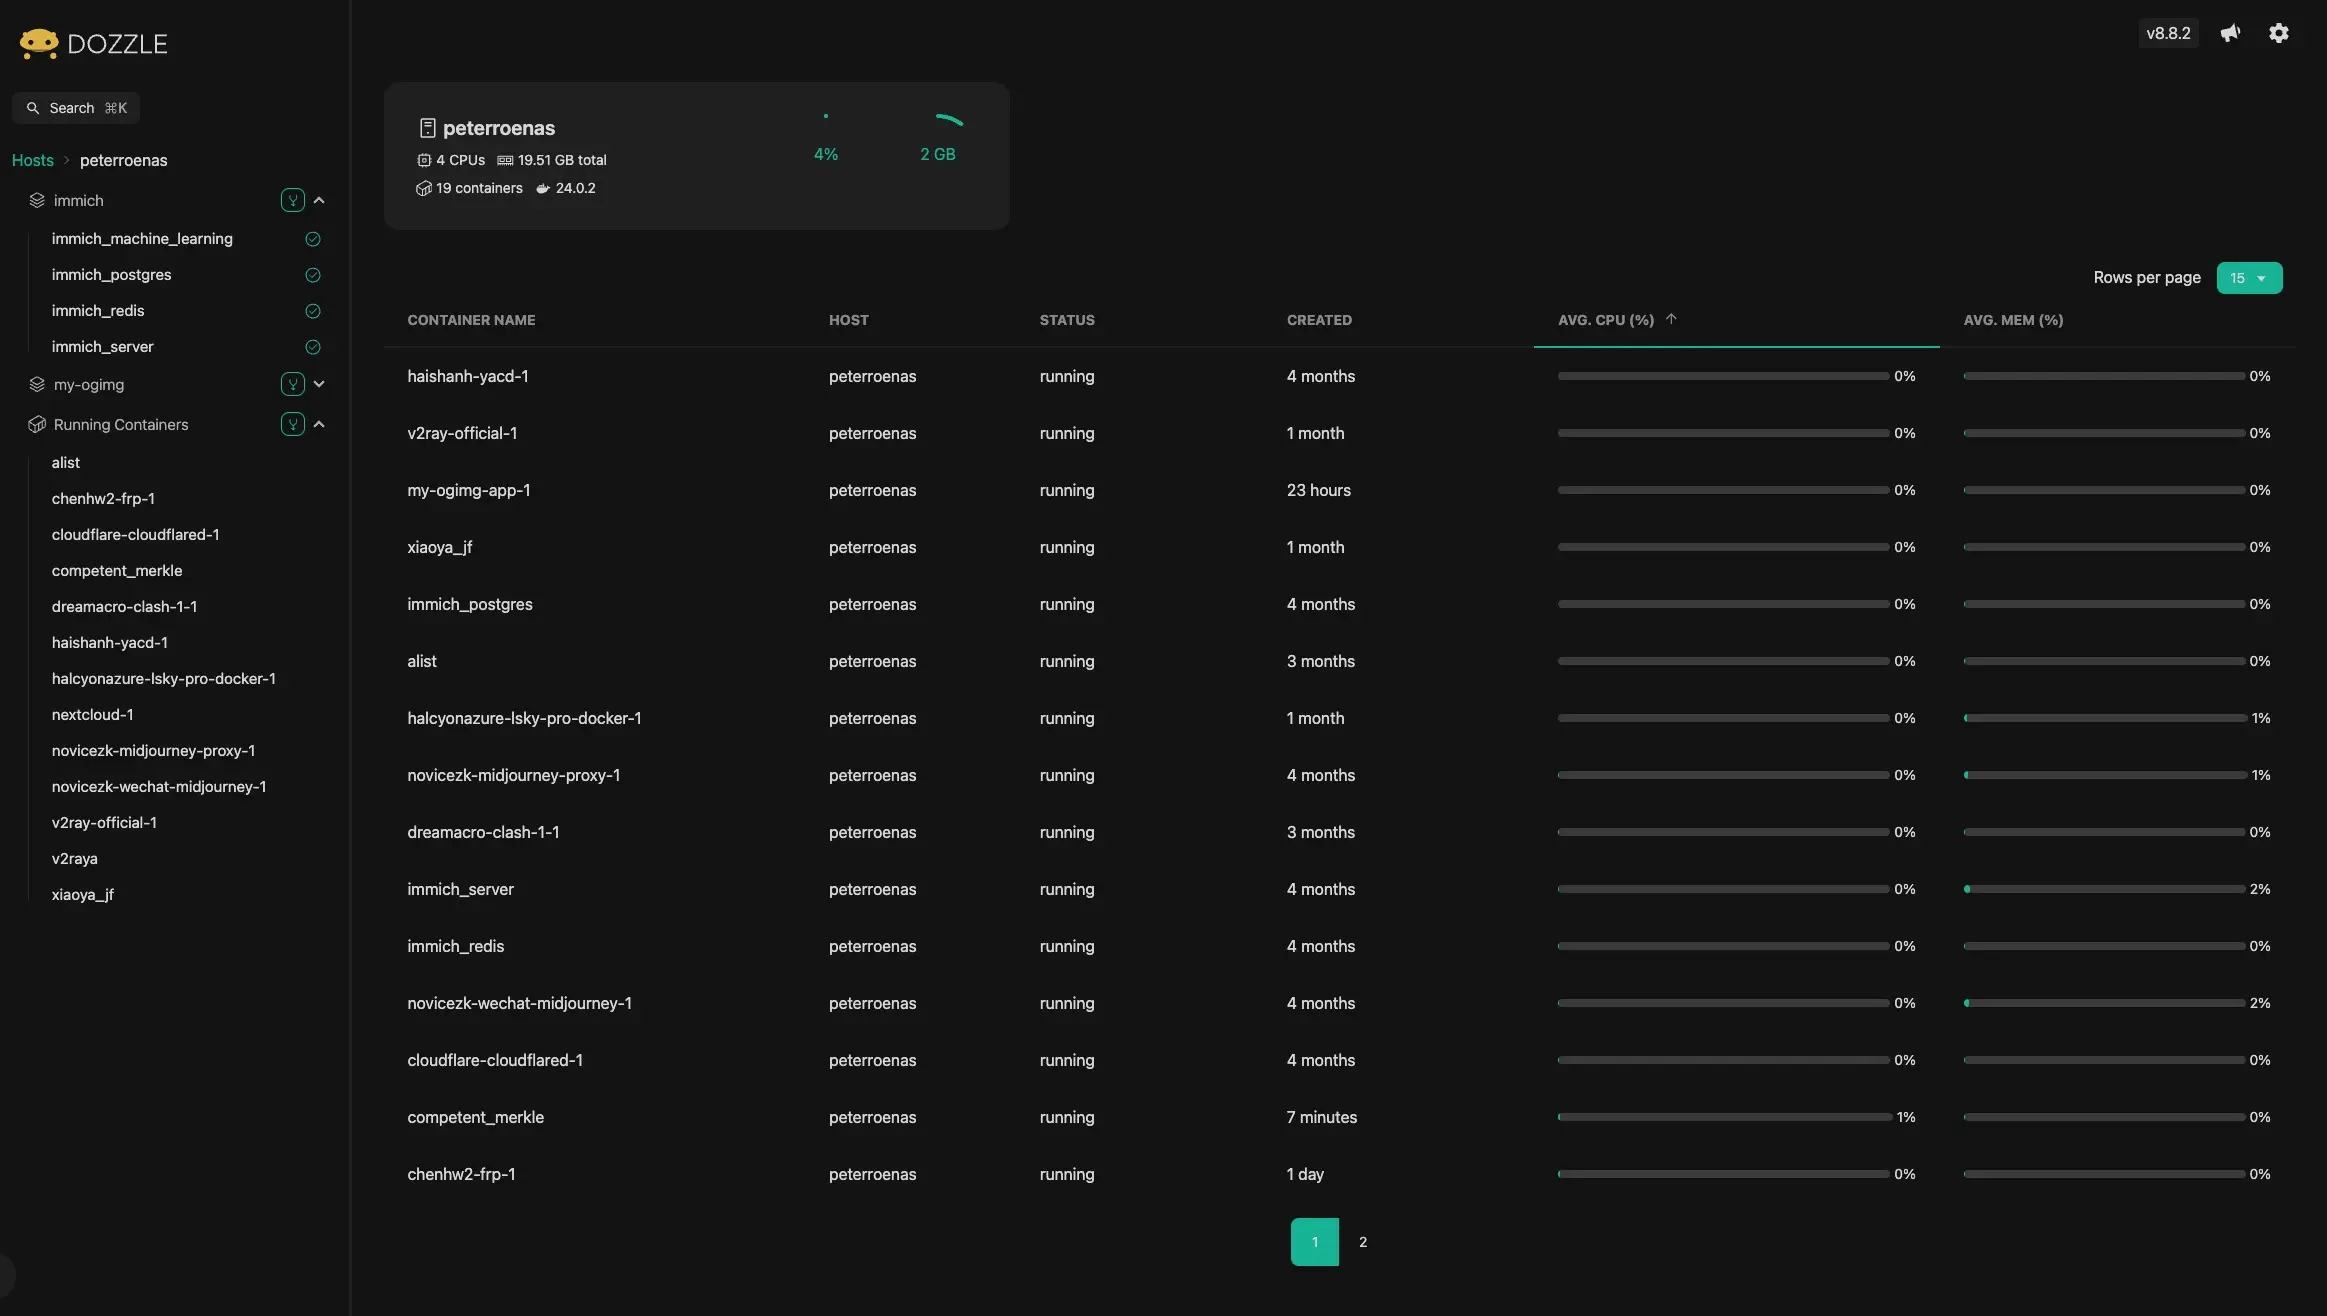Click merge icon beside Running Containers
Viewport: 2327px width, 1316px height.
[x=292, y=424]
